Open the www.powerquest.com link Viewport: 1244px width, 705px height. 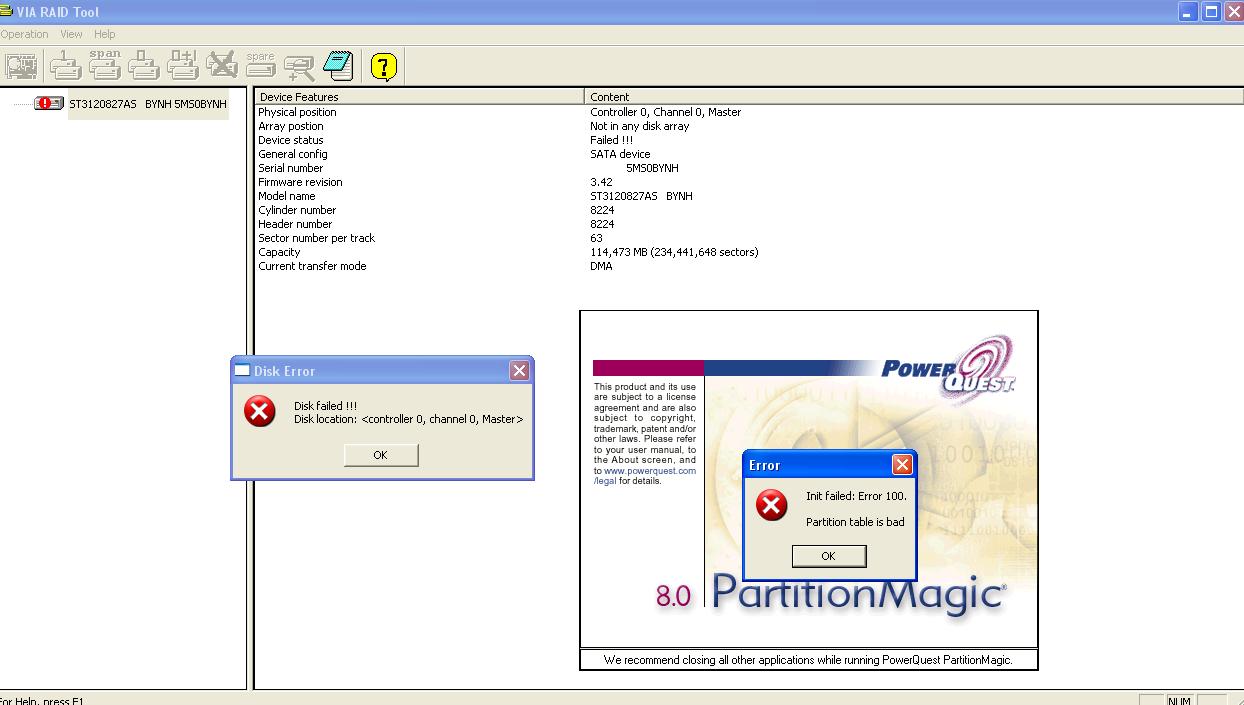[x=650, y=470]
